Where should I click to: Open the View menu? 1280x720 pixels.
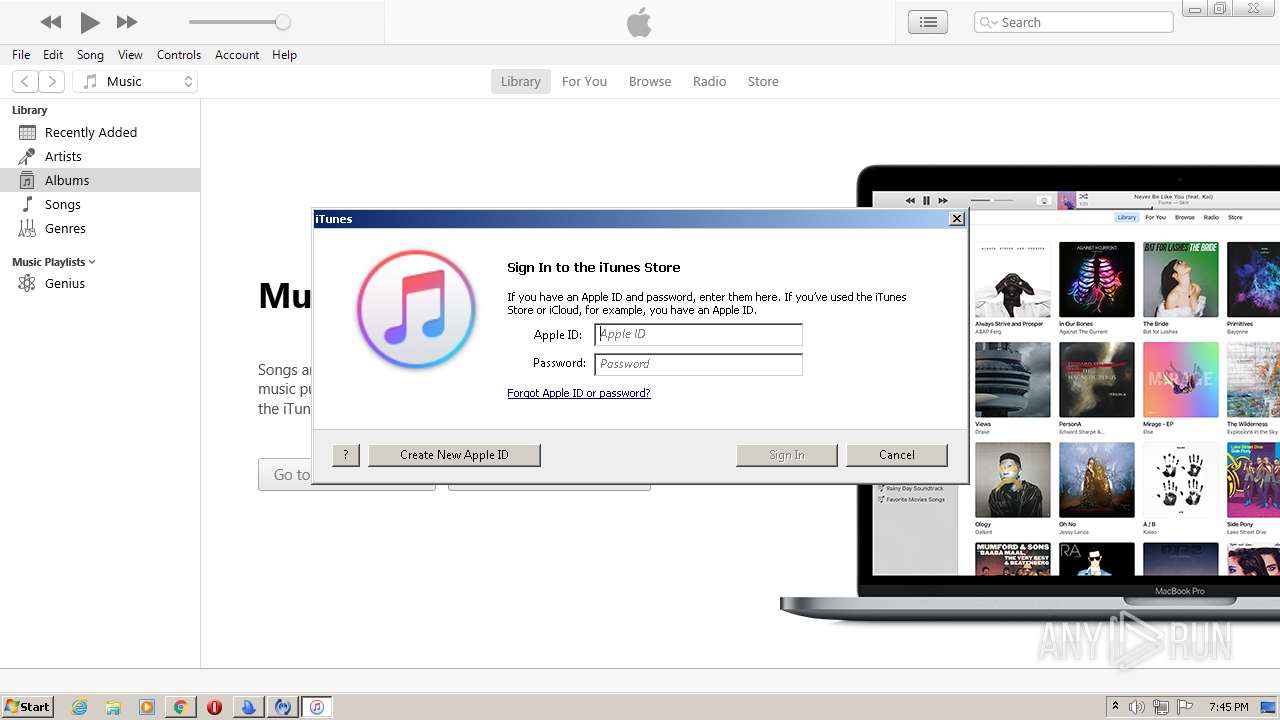[x=130, y=55]
